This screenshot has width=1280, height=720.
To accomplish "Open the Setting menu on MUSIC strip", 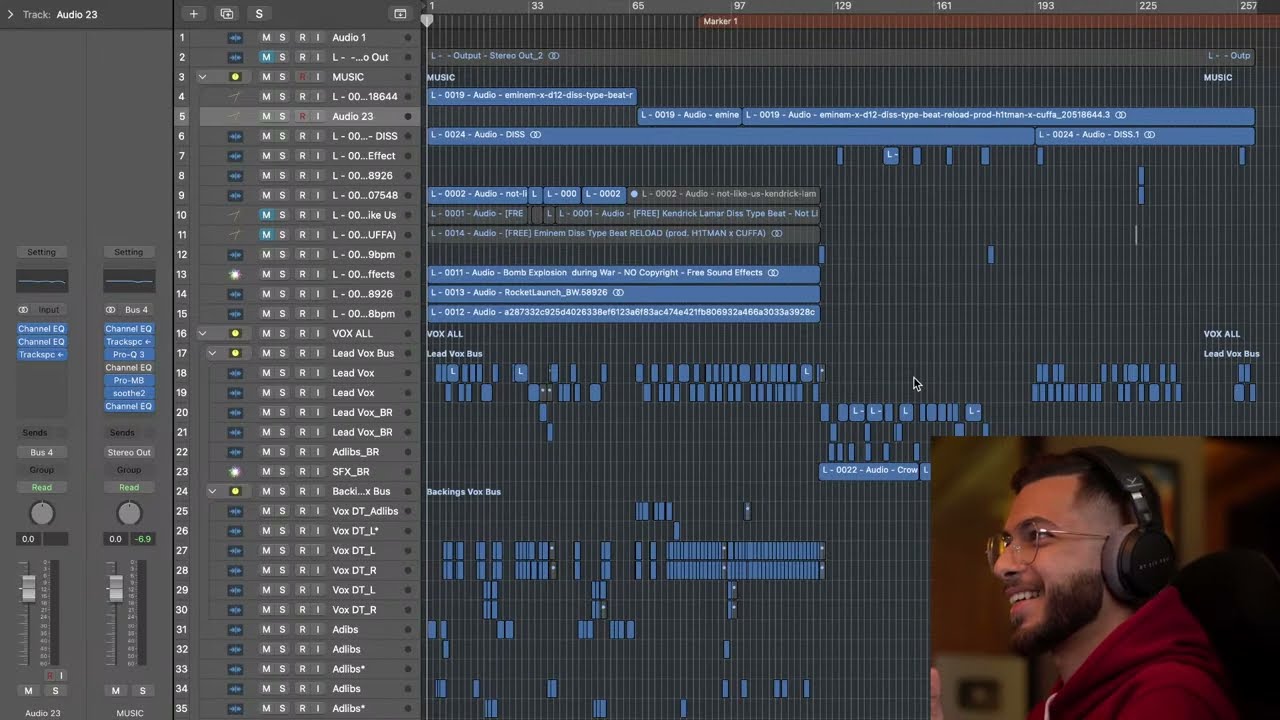I will 129,252.
